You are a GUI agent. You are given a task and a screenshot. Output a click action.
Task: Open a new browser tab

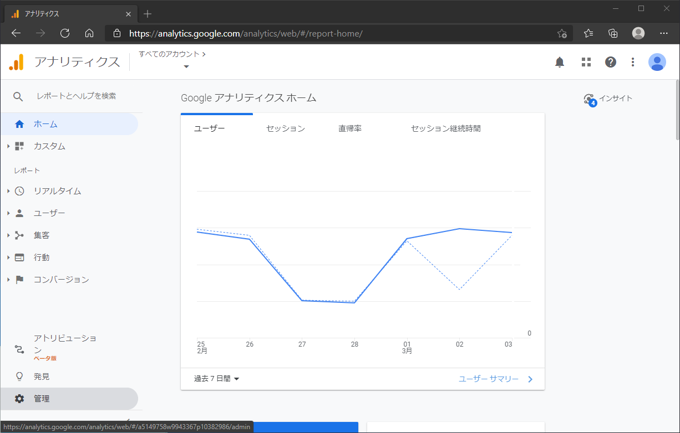147,14
